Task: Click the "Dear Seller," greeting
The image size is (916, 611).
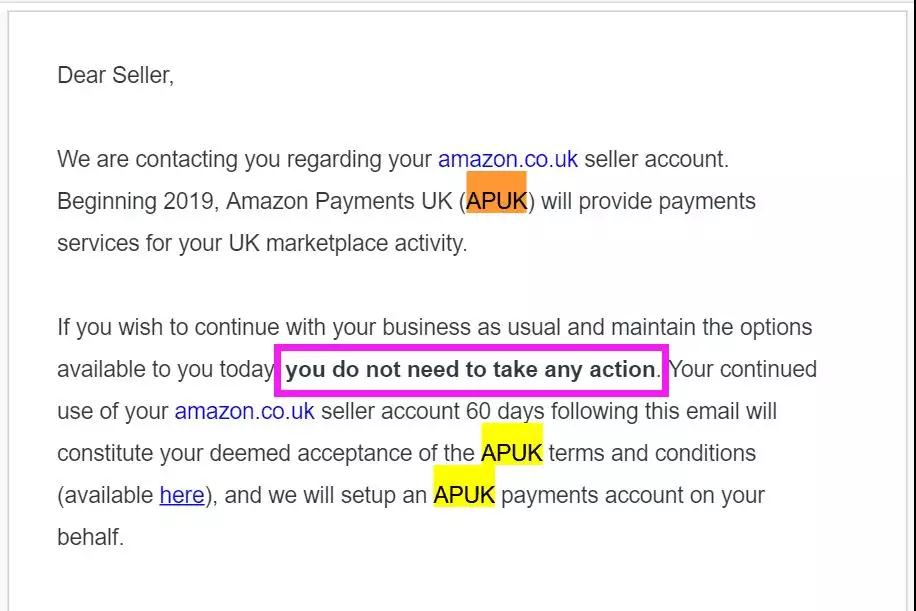Action: point(116,75)
